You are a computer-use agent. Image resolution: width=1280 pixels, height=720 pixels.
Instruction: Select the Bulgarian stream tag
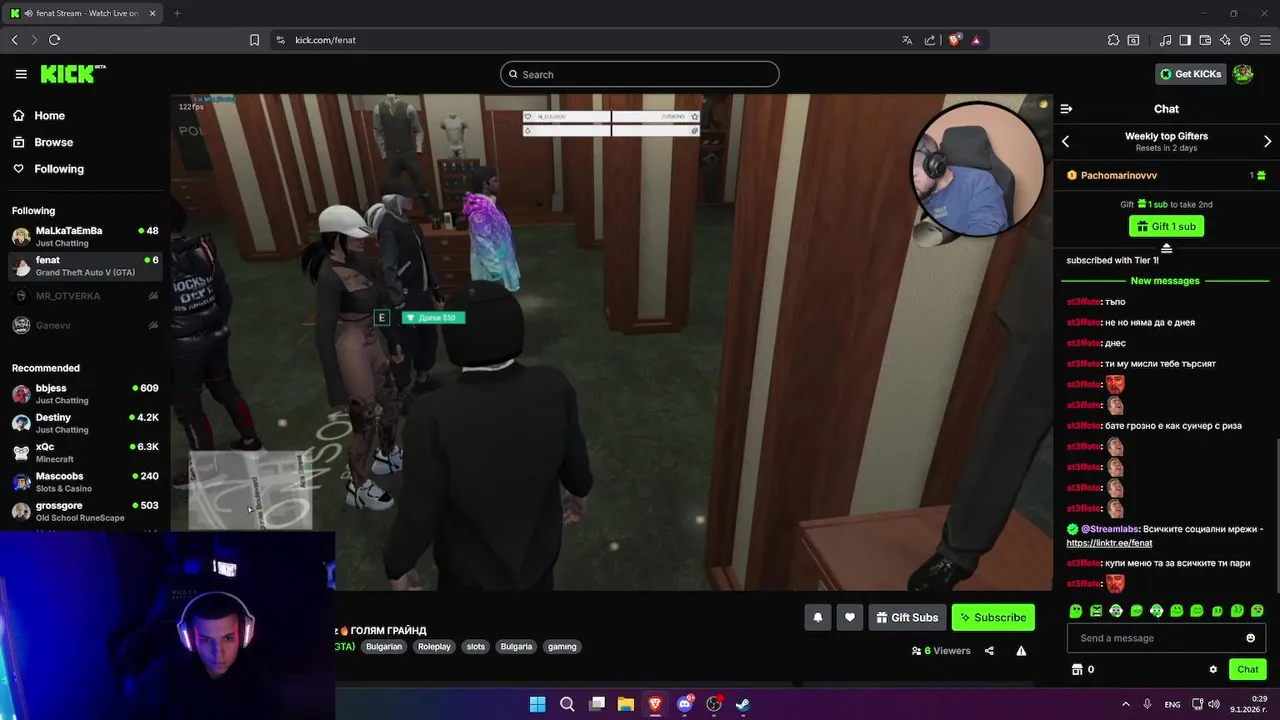pos(384,647)
